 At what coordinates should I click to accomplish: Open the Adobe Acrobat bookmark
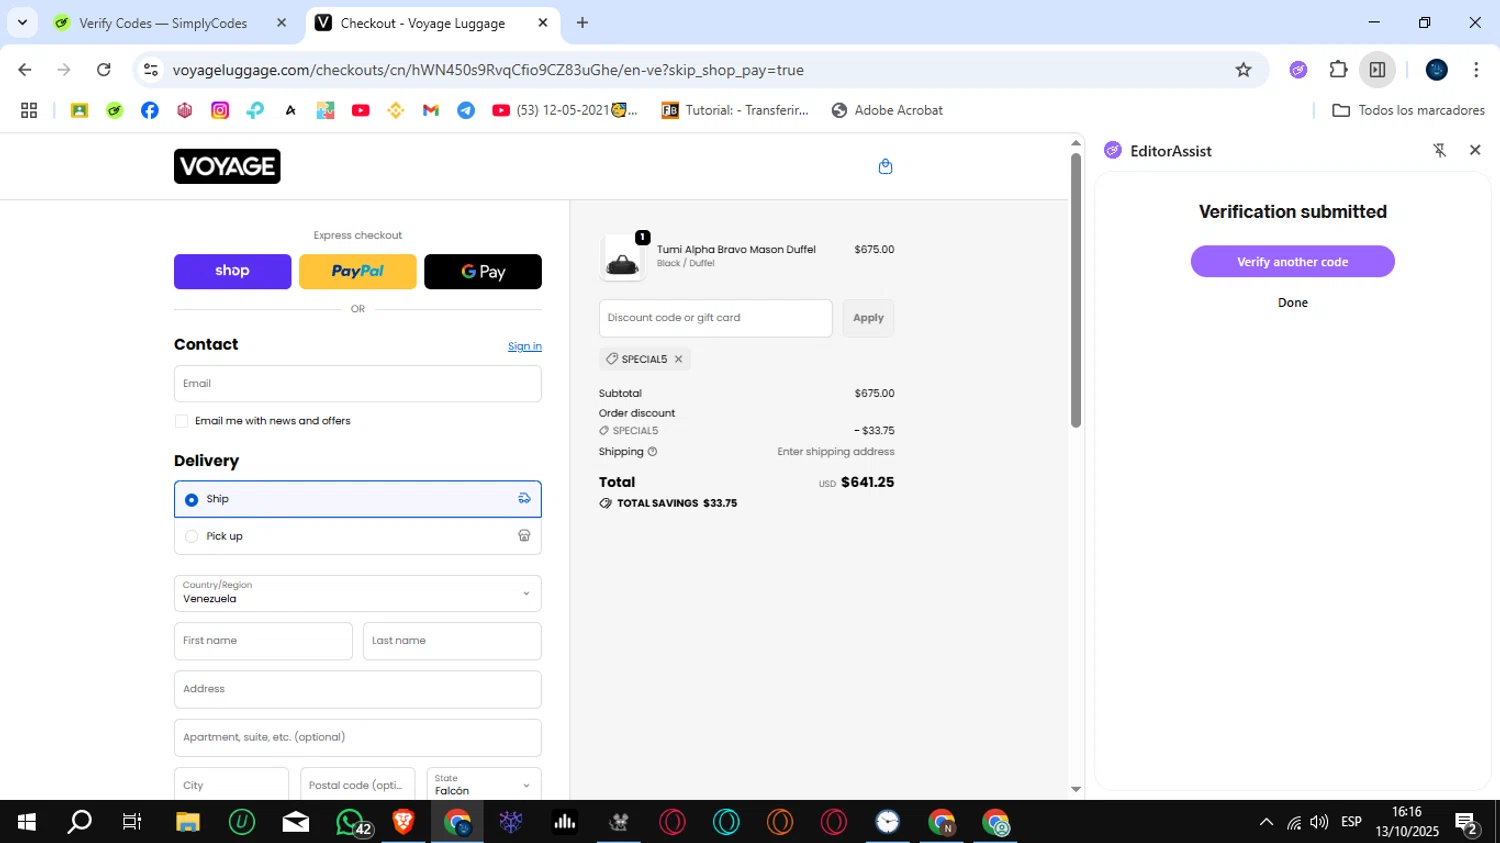887,110
